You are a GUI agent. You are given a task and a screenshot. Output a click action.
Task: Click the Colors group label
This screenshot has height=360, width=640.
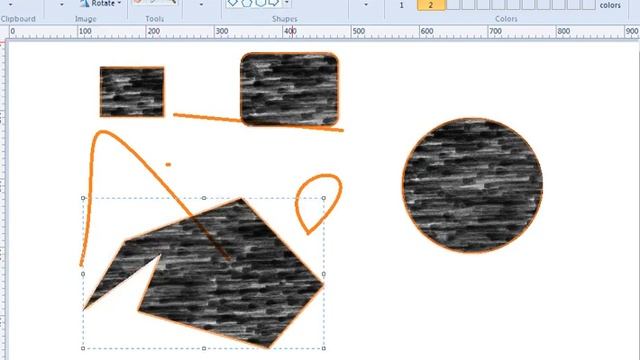506,19
